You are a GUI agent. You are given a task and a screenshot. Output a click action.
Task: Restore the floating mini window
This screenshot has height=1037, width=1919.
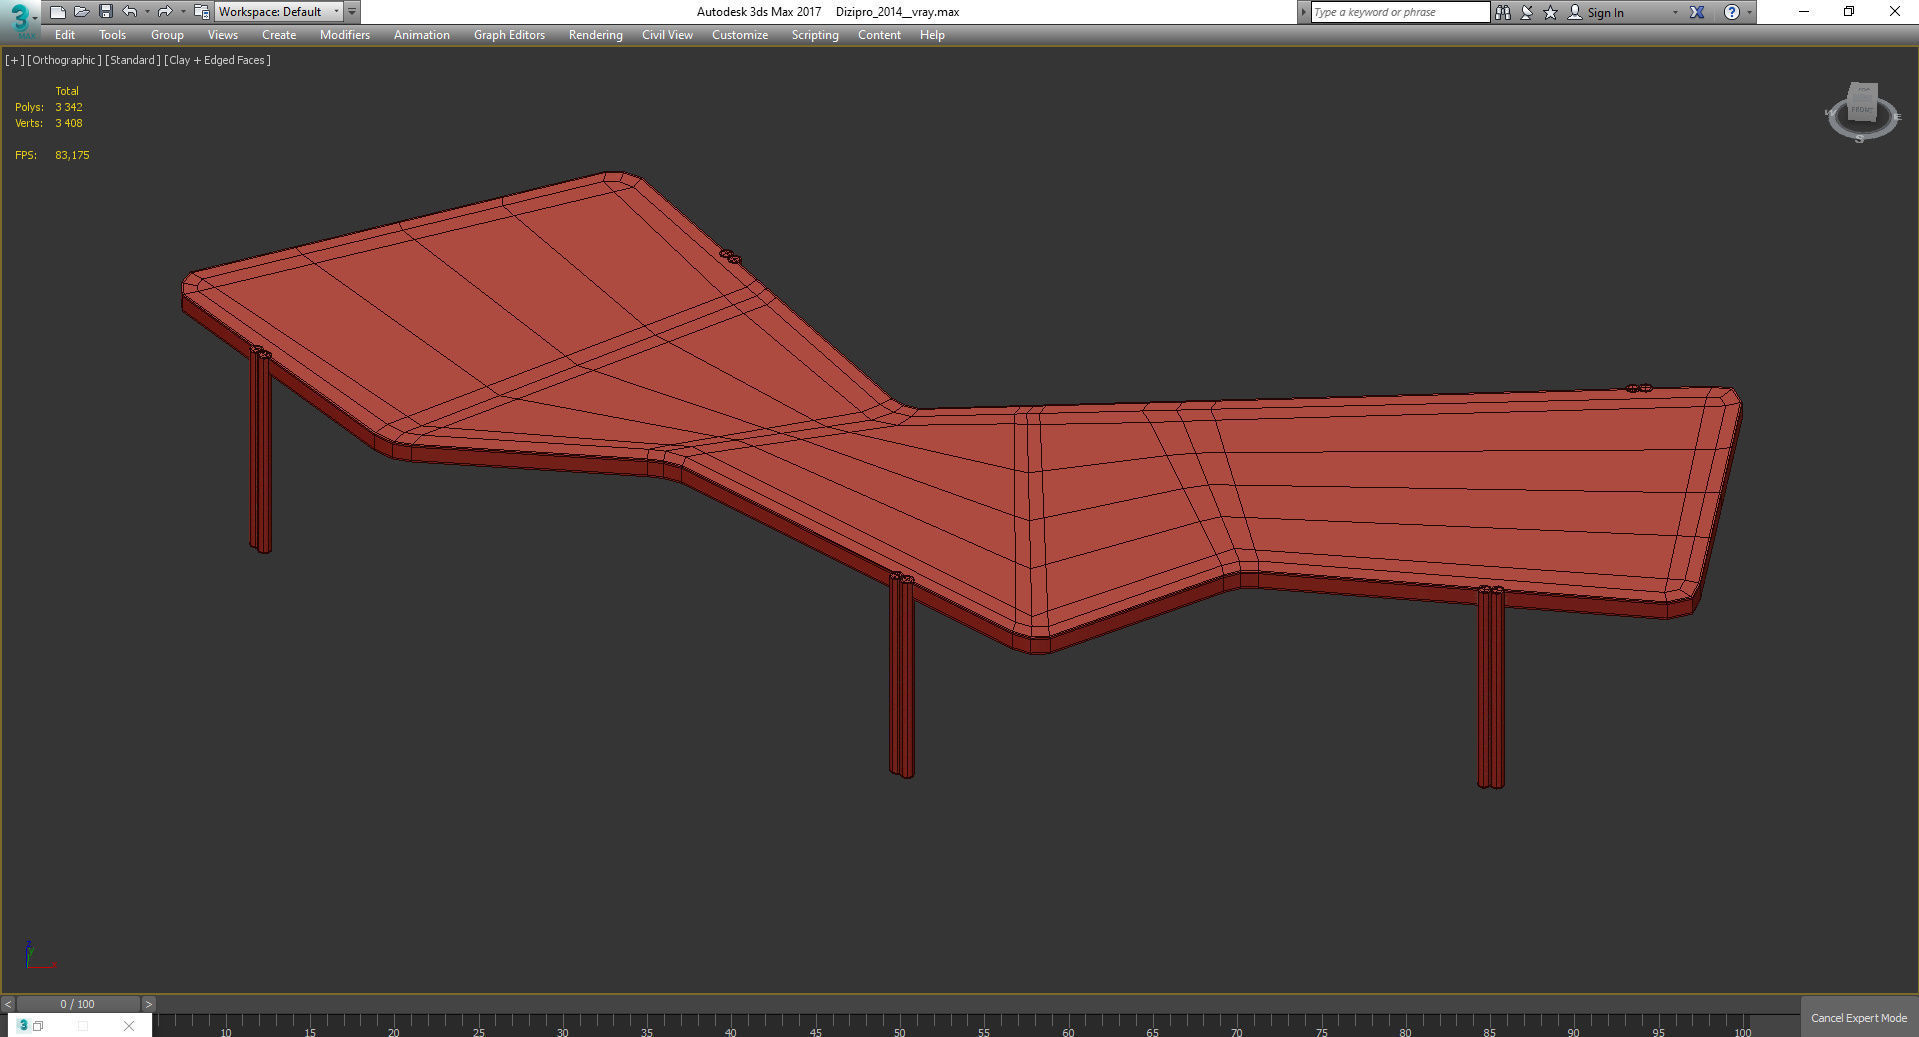(38, 1026)
